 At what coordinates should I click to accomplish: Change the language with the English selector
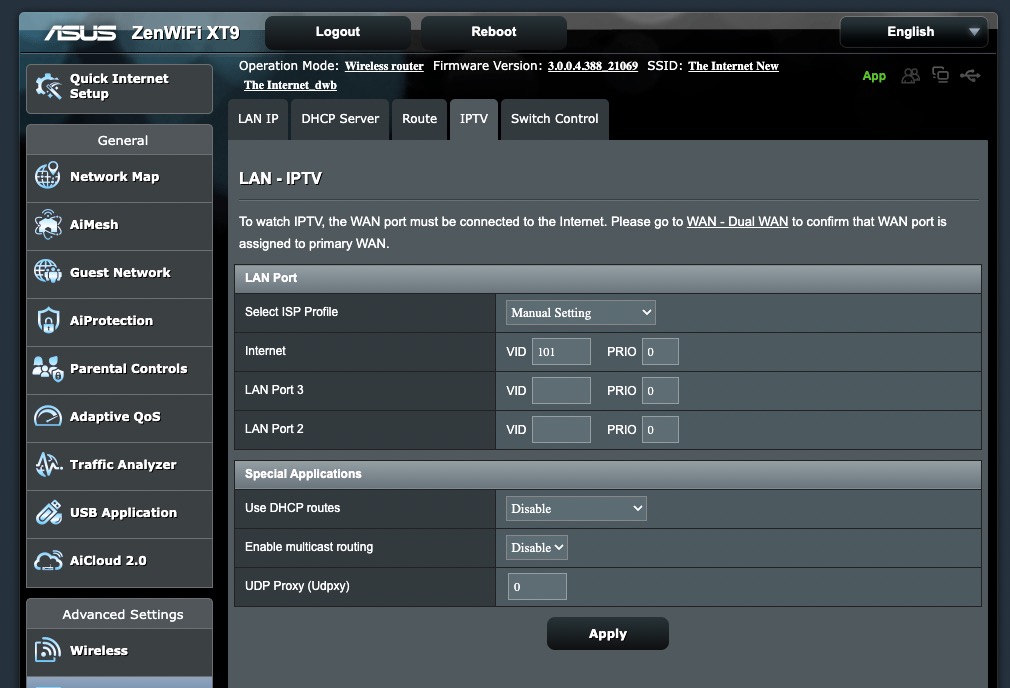tap(913, 31)
